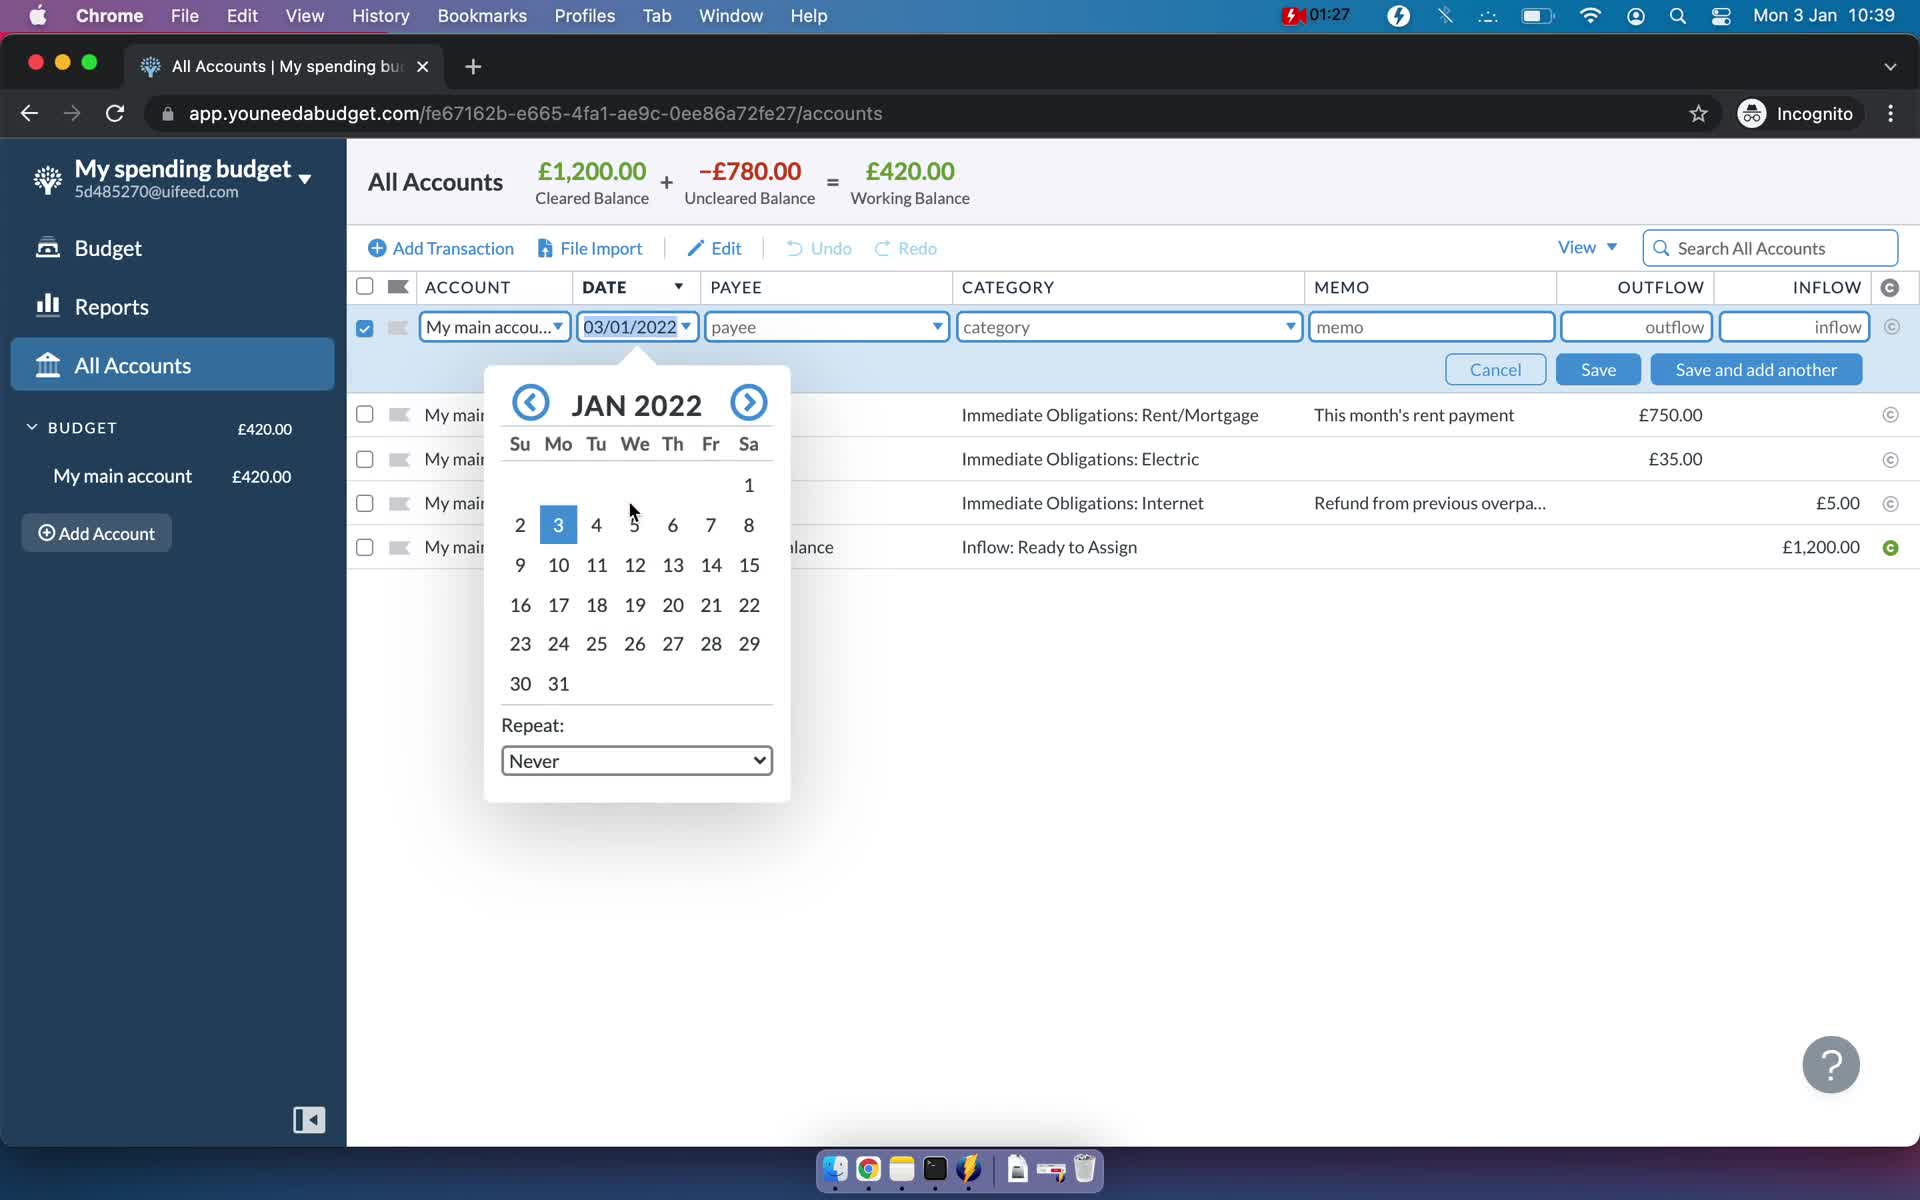Screen dimensions: 1920x1200
Task: Toggle checkbox for first transaction row
Action: click(x=365, y=413)
